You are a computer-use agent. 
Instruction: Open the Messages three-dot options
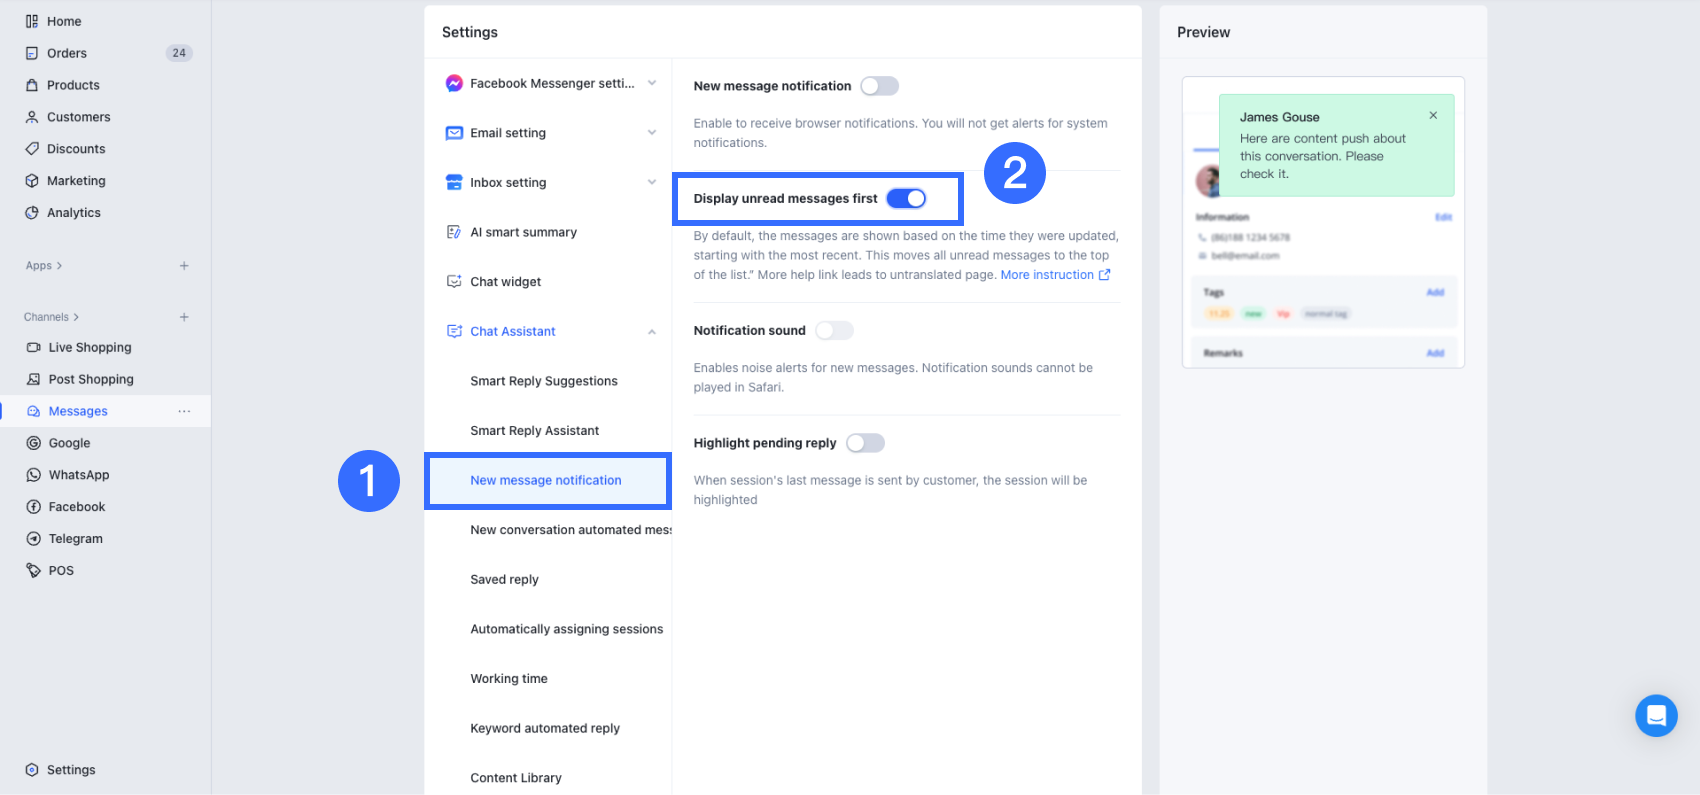[x=184, y=411]
